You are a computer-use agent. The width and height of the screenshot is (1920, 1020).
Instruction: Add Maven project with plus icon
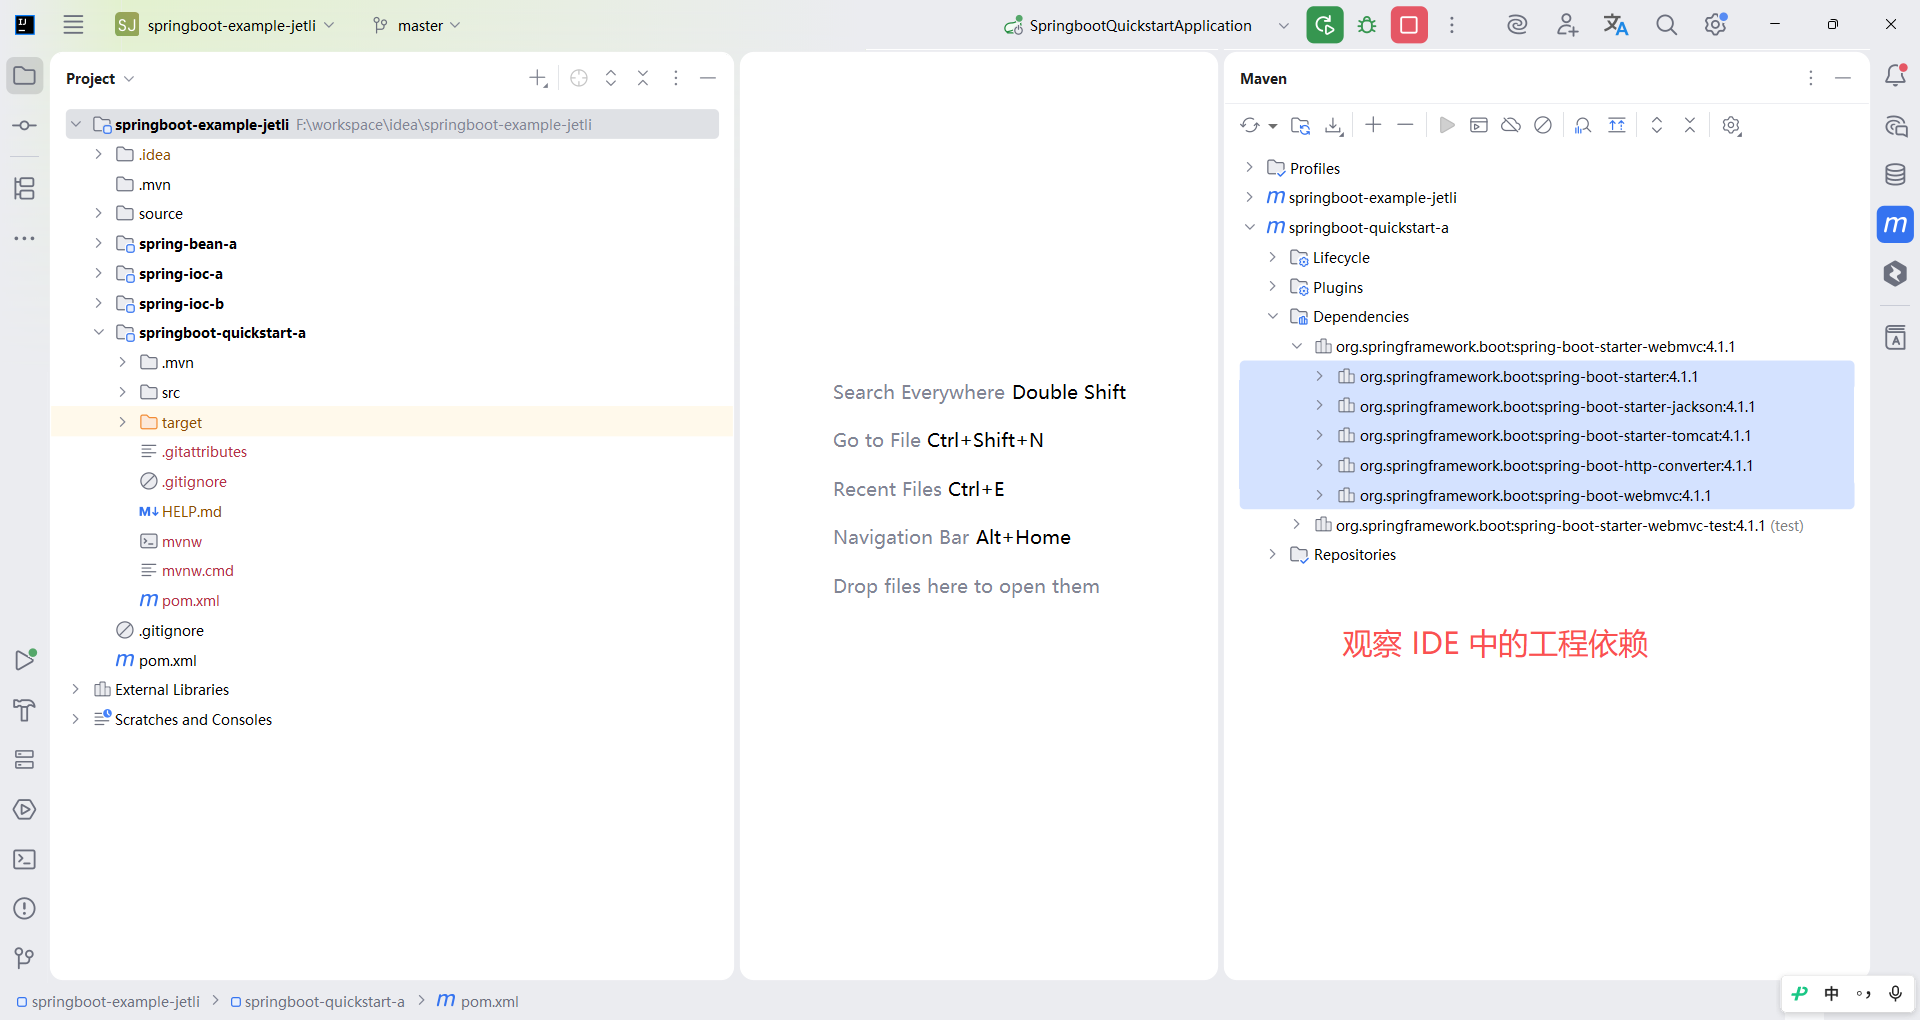point(1373,125)
